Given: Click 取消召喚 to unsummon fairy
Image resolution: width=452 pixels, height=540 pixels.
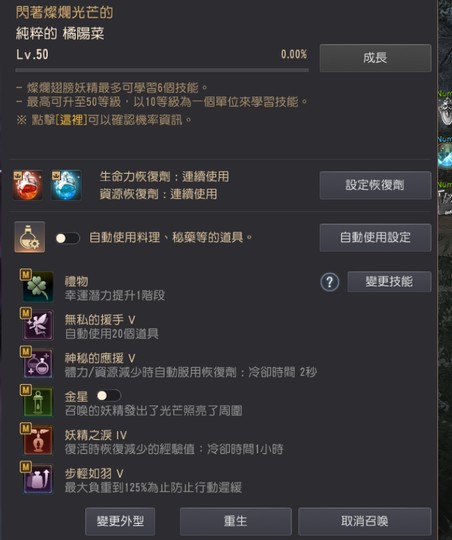Looking at the screenshot, I should pos(364,521).
